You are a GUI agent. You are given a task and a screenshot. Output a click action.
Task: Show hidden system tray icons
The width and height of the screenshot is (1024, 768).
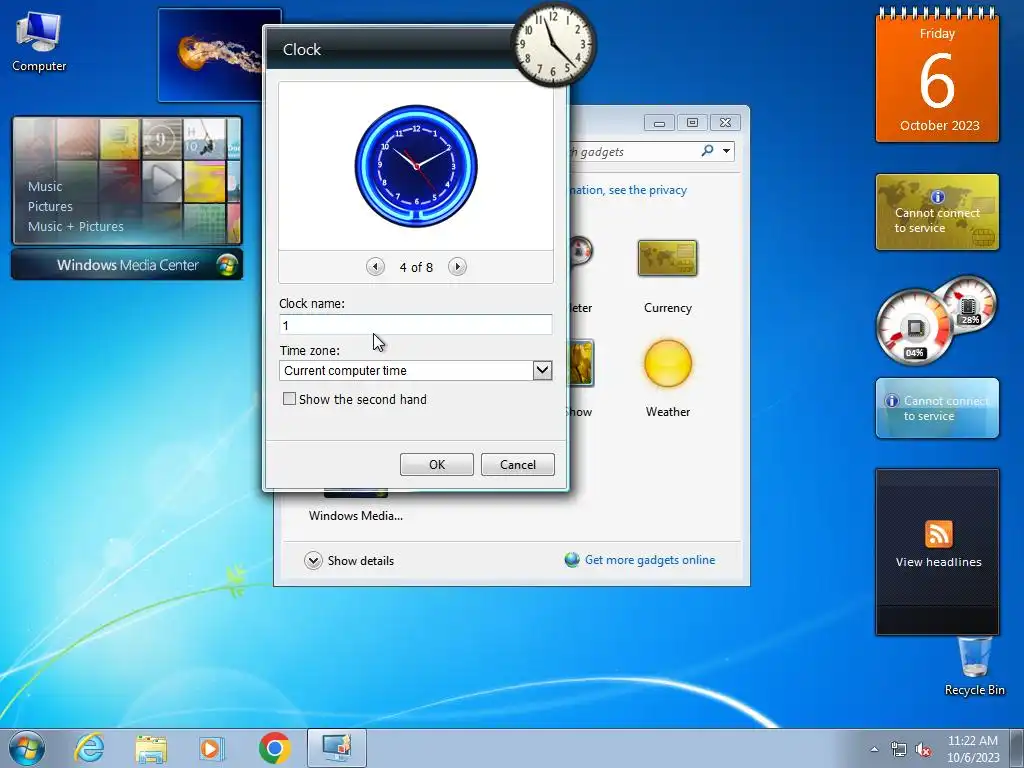coord(874,749)
